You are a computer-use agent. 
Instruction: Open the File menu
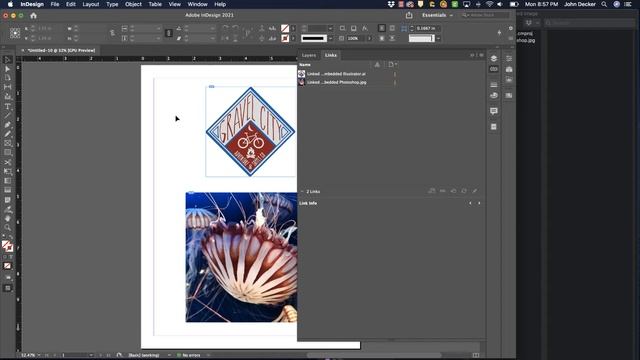tap(55, 4)
